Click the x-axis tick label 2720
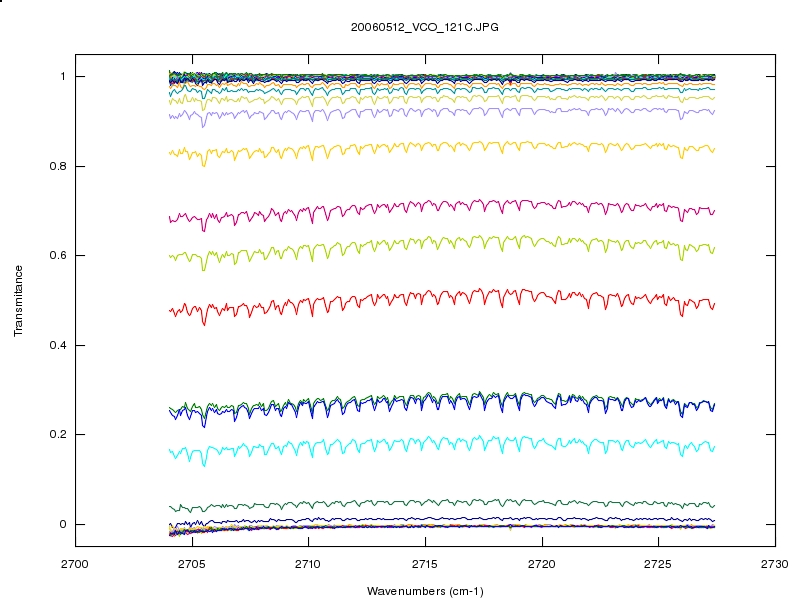The width and height of the screenshot is (800, 600). (x=542, y=564)
